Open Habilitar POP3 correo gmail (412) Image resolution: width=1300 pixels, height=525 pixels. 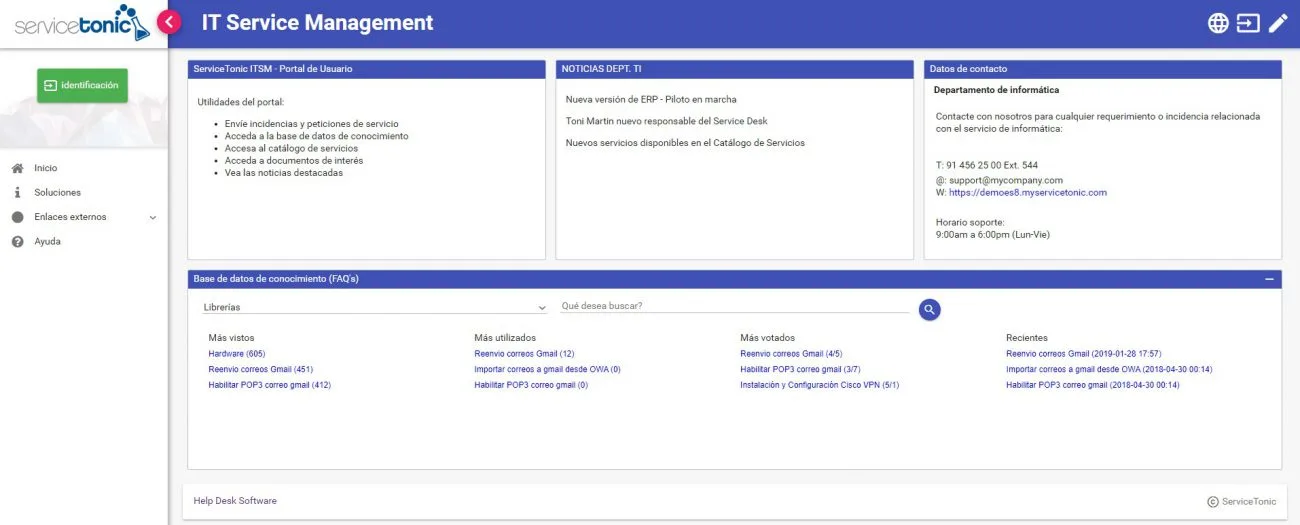point(269,385)
